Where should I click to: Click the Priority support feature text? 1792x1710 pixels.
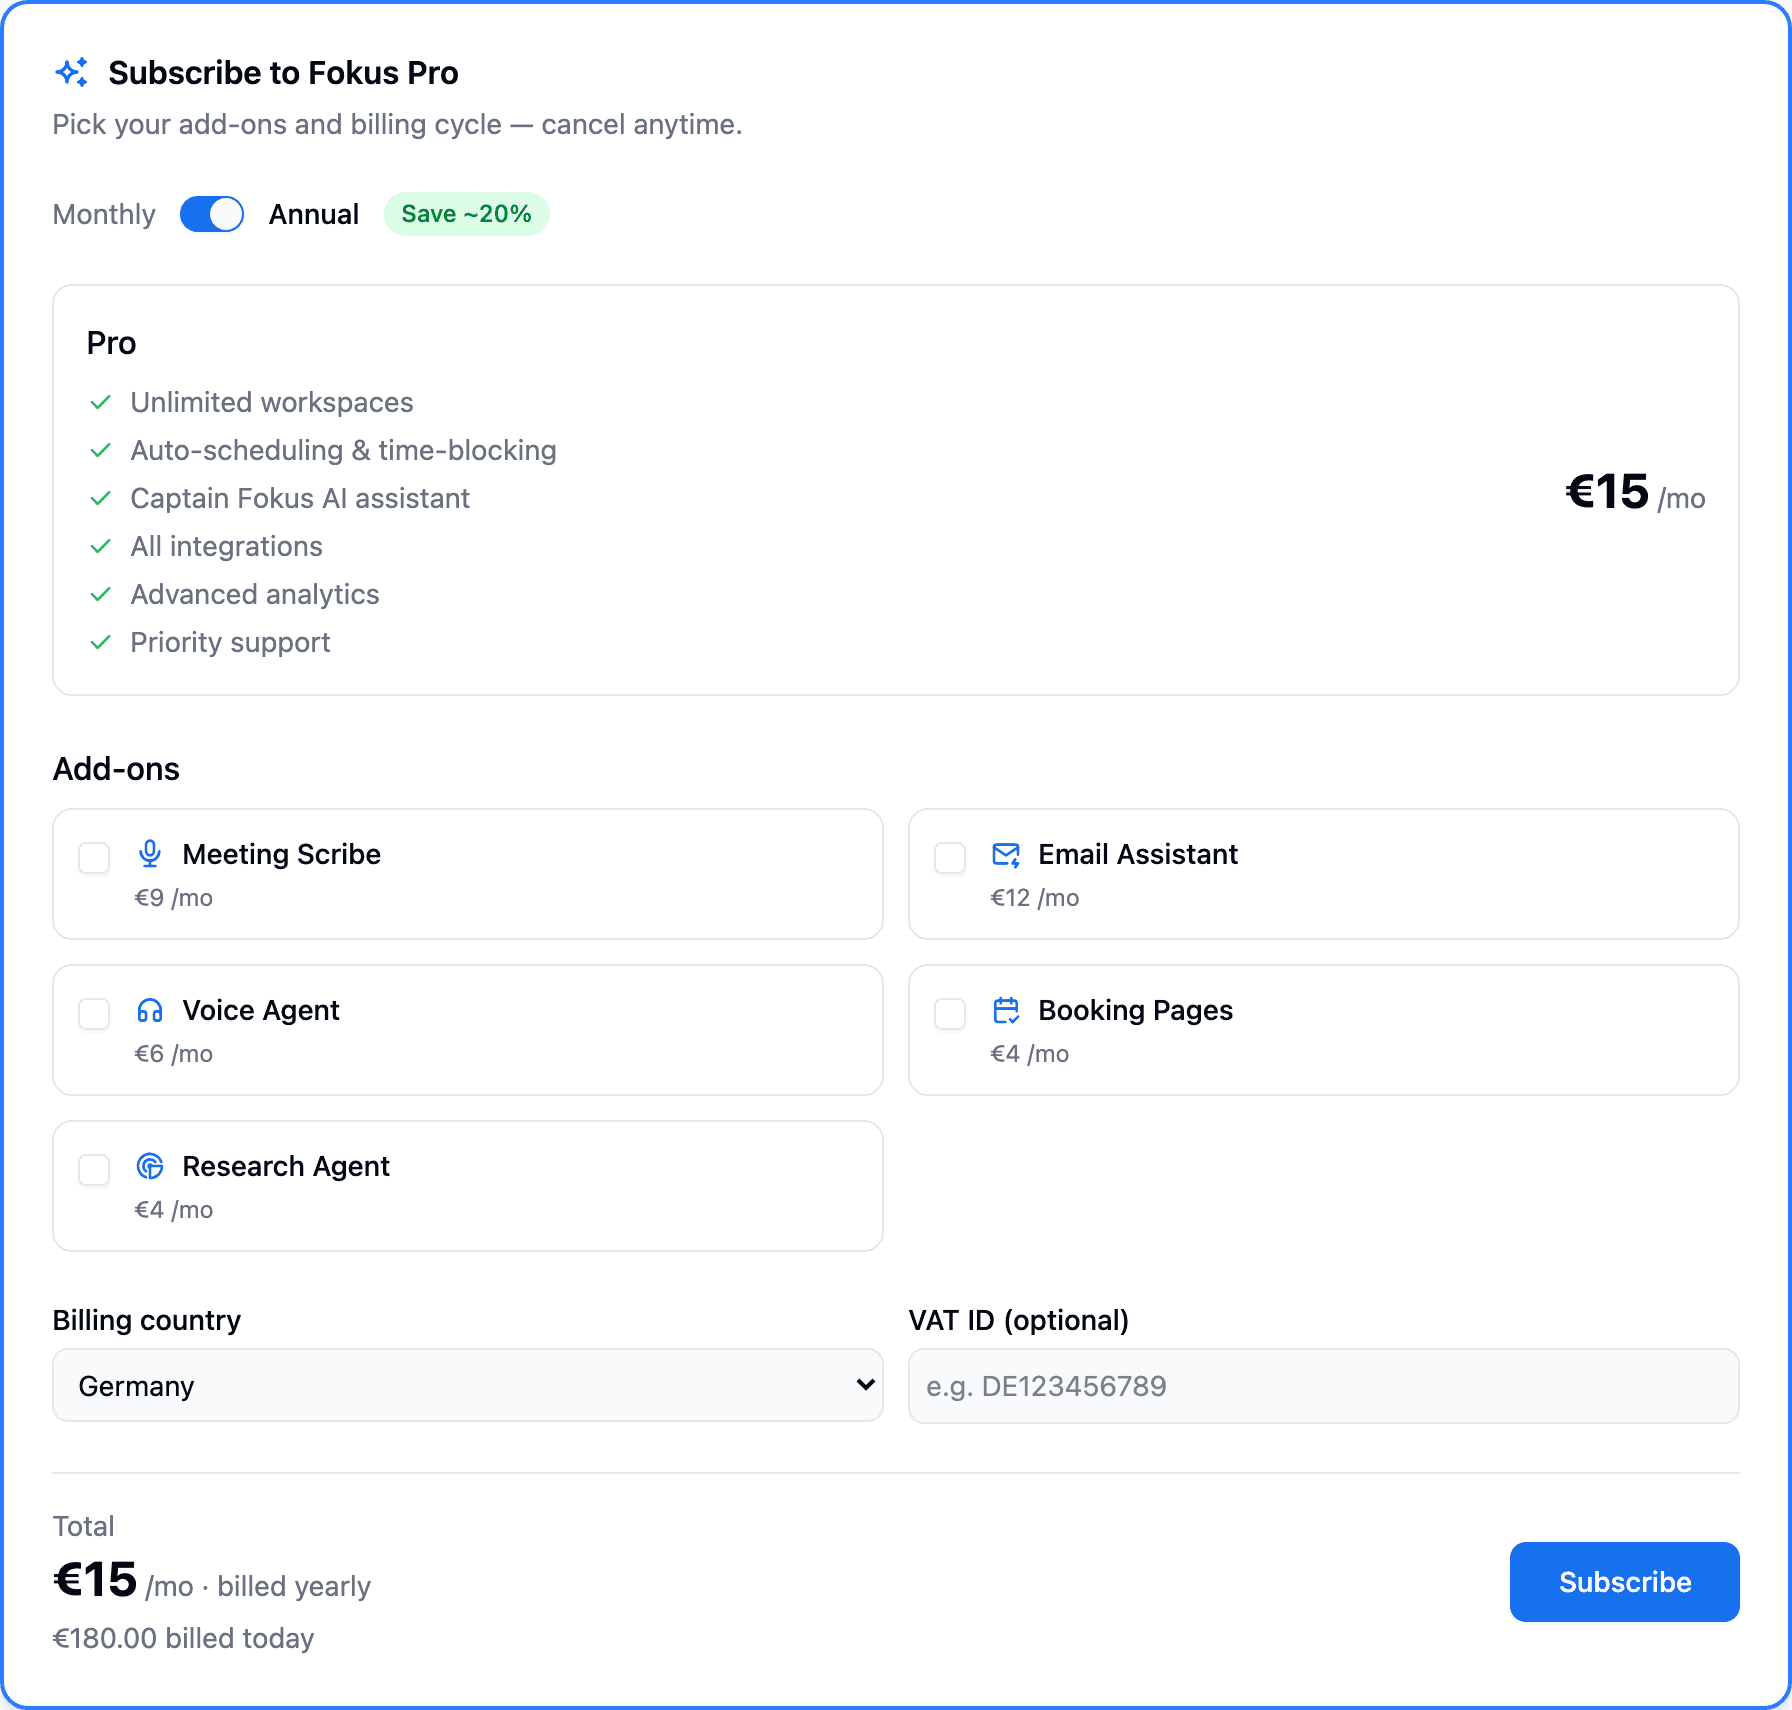click(x=230, y=642)
